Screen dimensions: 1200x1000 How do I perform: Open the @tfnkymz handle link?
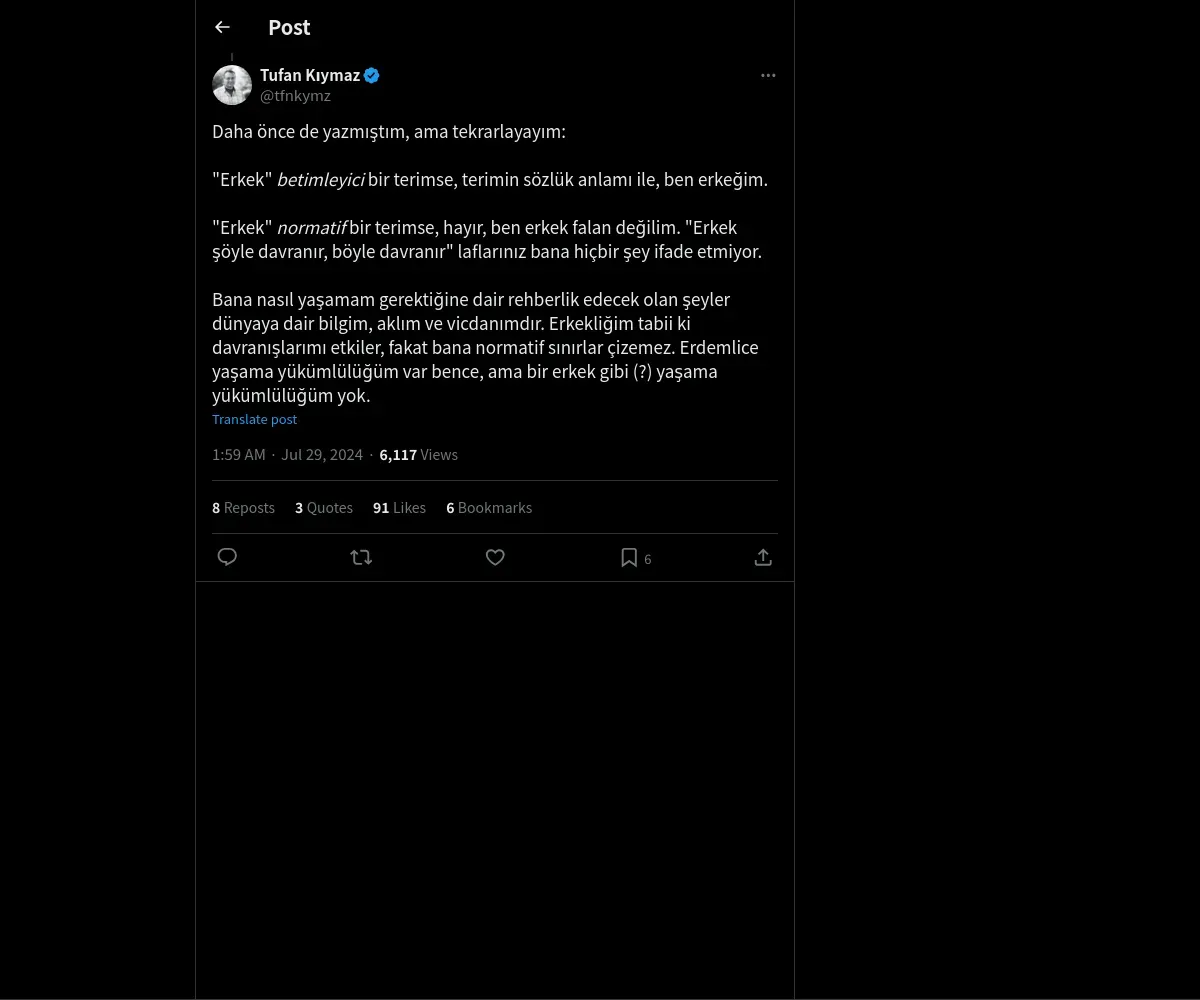coord(295,96)
